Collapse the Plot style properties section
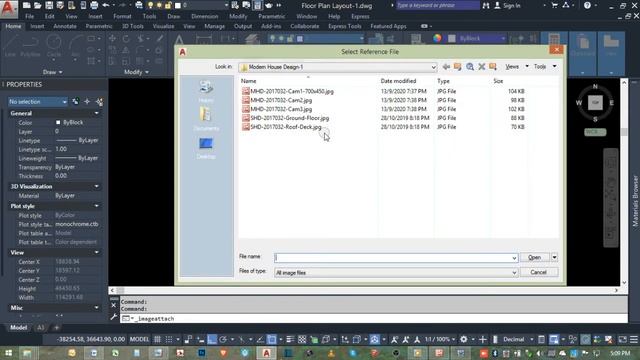The width and height of the screenshot is (640, 360). pos(96,206)
